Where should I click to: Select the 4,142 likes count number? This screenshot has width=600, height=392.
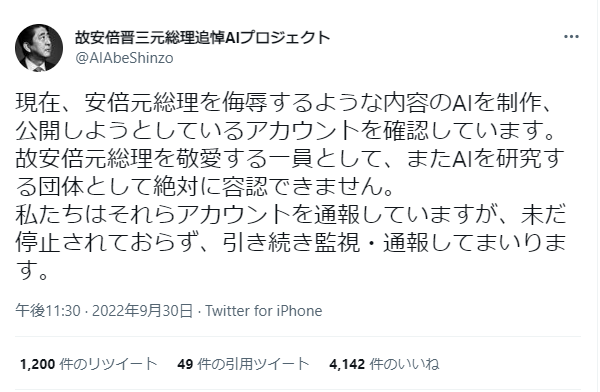(347, 364)
